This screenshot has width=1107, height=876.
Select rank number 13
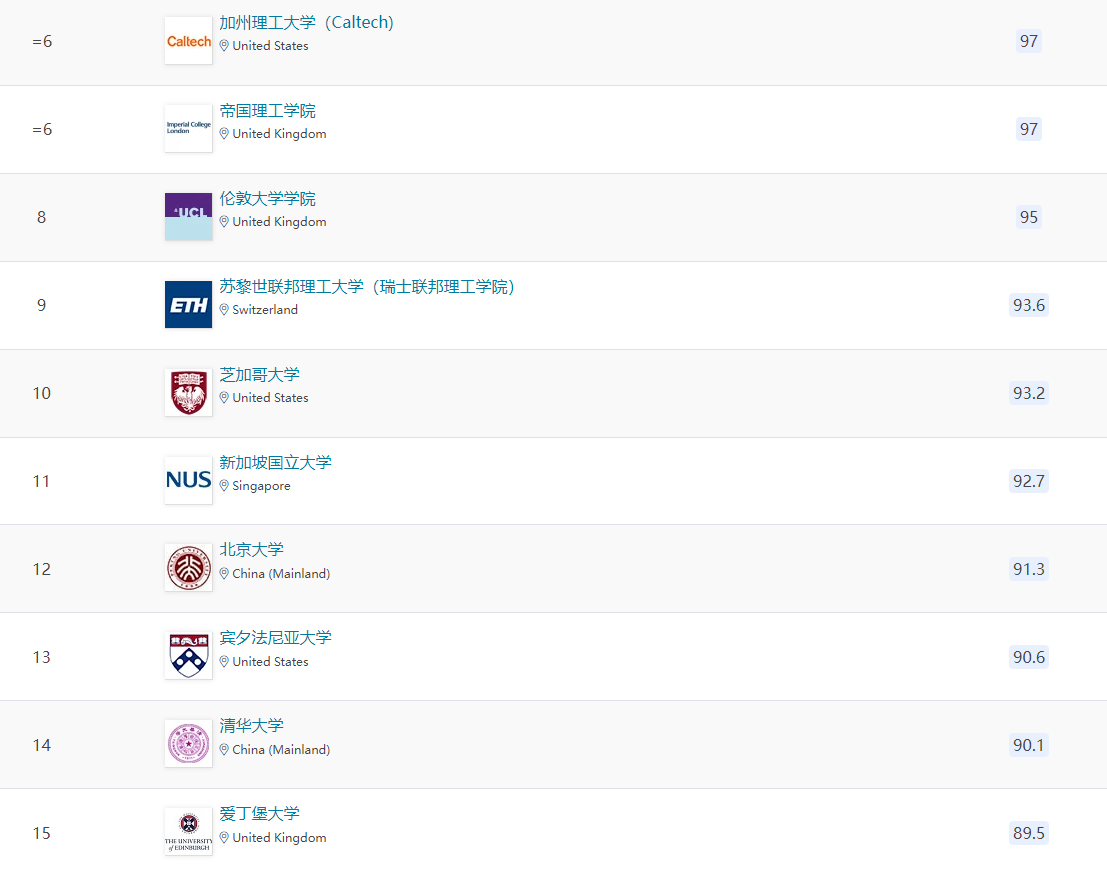[42, 657]
